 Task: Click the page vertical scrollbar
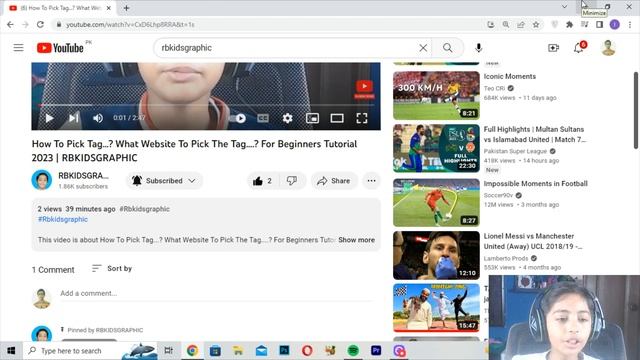pos(636,110)
